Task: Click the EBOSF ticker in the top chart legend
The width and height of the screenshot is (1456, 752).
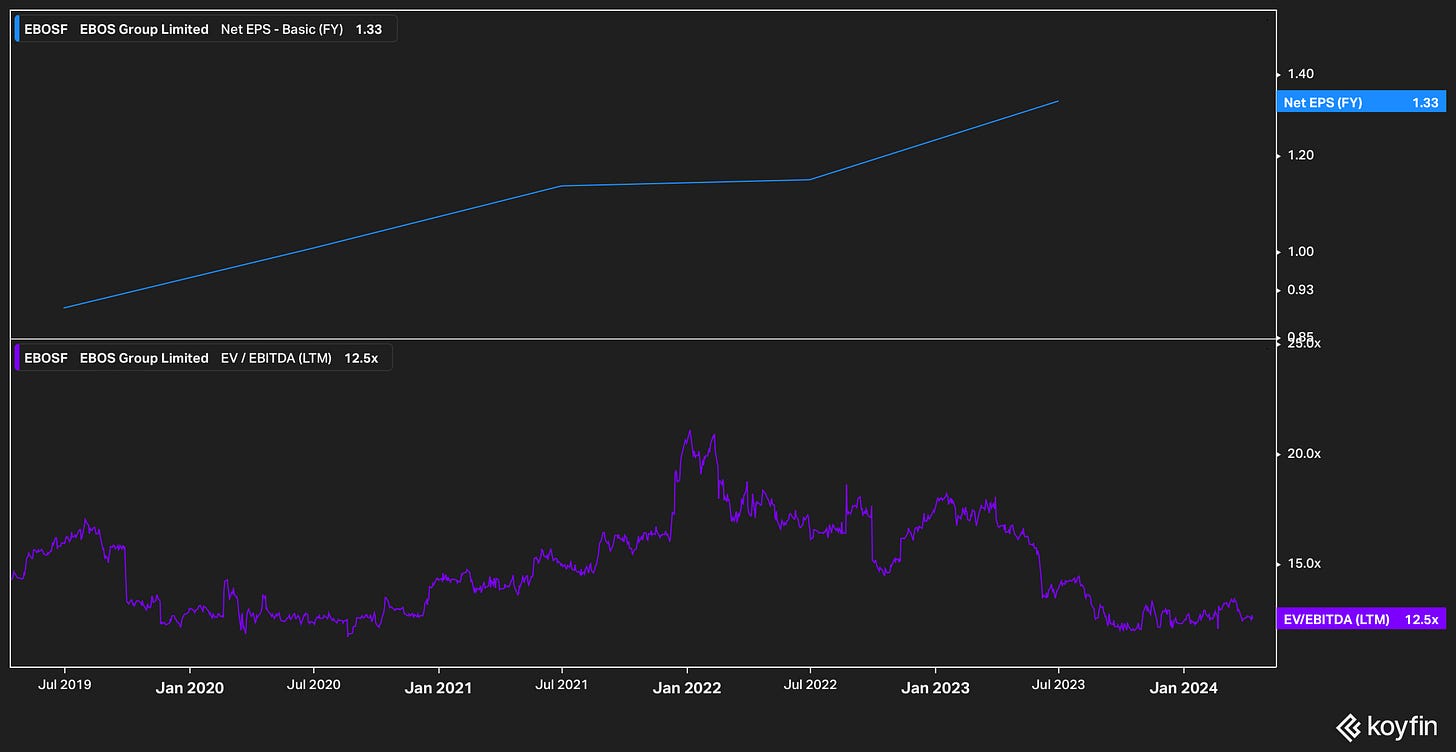Action: tap(46, 29)
